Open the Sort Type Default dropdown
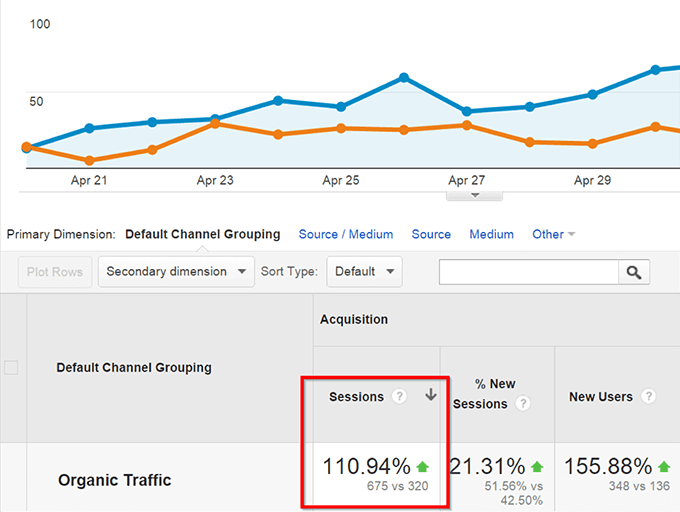This screenshot has width=680, height=512. tap(364, 271)
